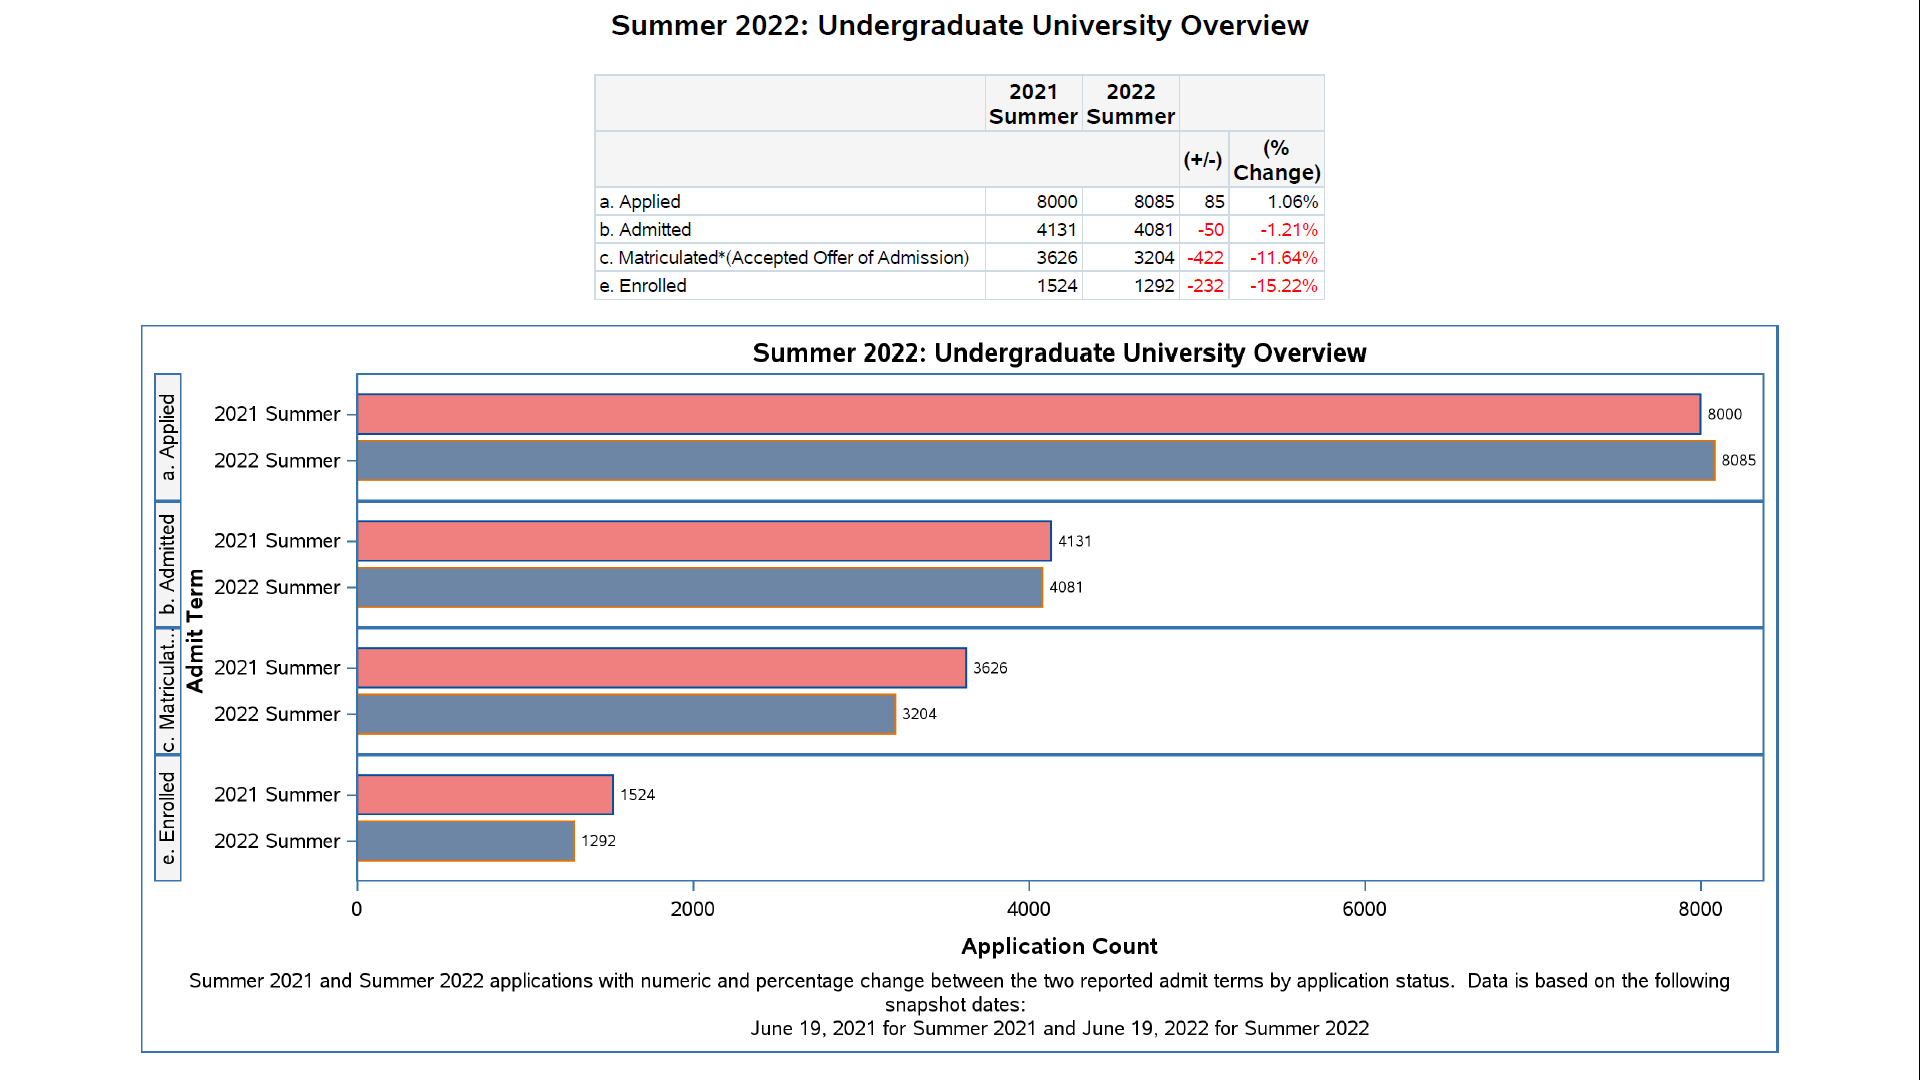This screenshot has height=1080, width=1920.
Task: Click the 2021 Summer column header
Action: pos(1033,104)
